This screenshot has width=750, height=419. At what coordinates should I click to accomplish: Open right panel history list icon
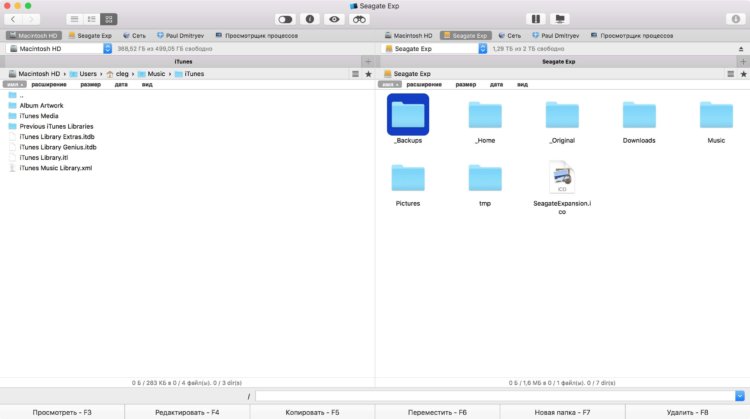[x=730, y=74]
